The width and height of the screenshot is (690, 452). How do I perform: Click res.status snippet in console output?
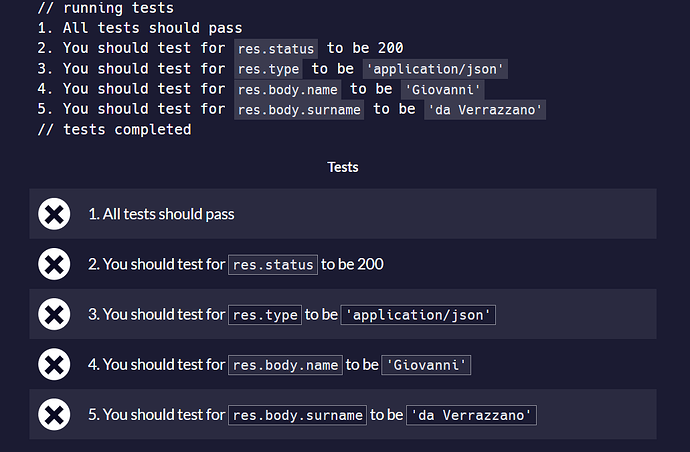pos(276,48)
